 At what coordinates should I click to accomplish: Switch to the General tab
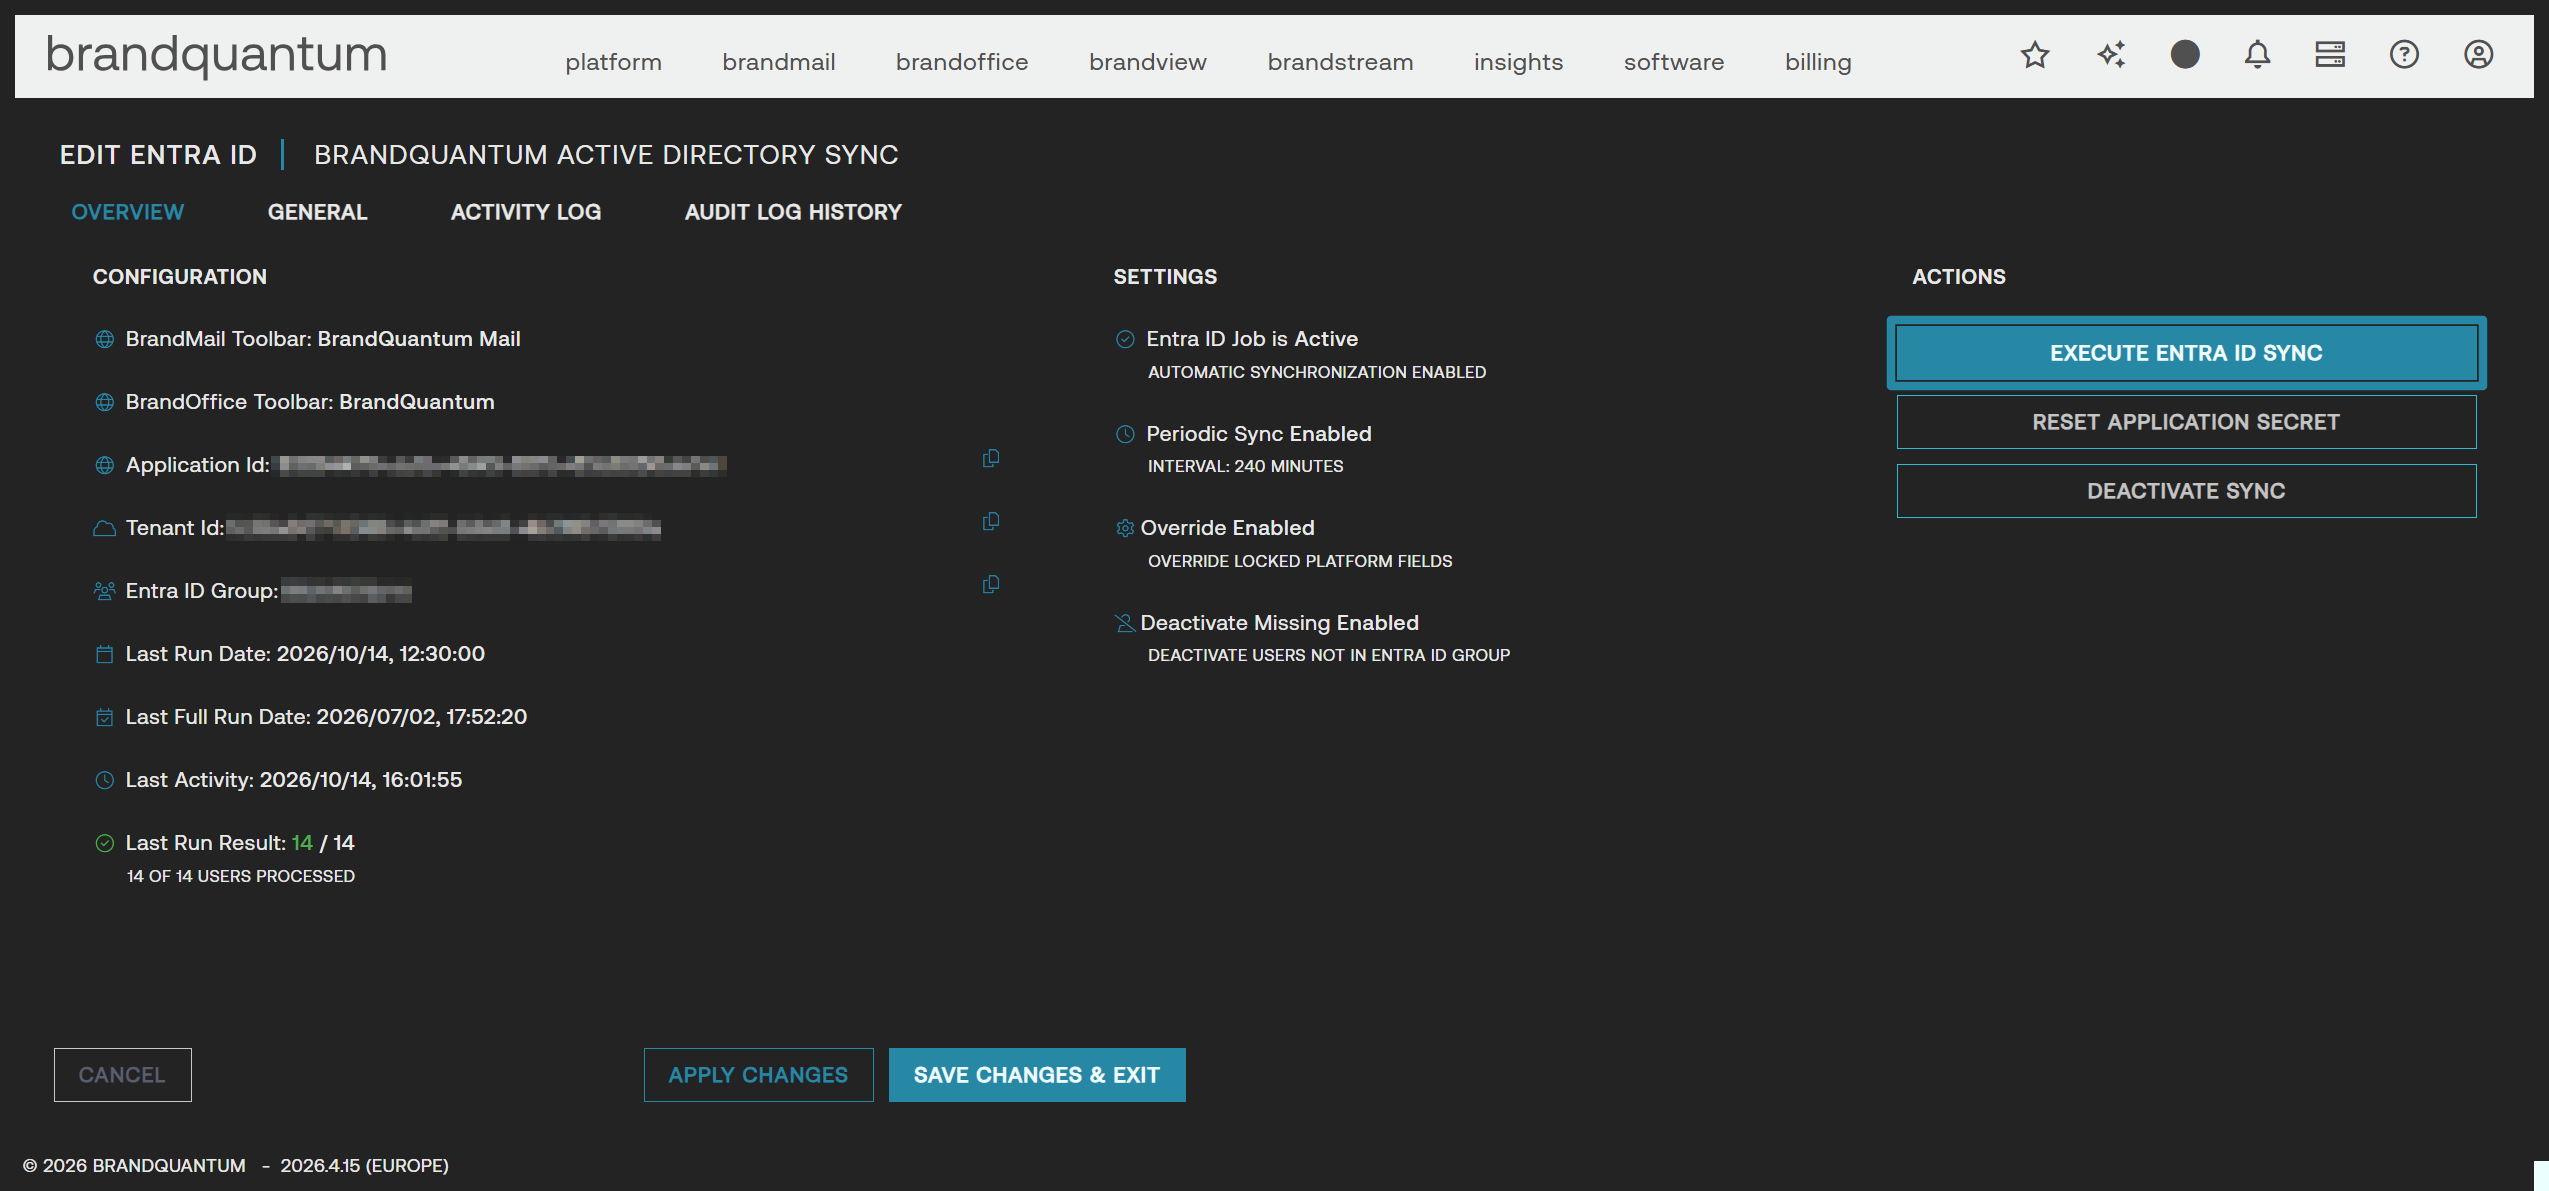click(x=317, y=212)
